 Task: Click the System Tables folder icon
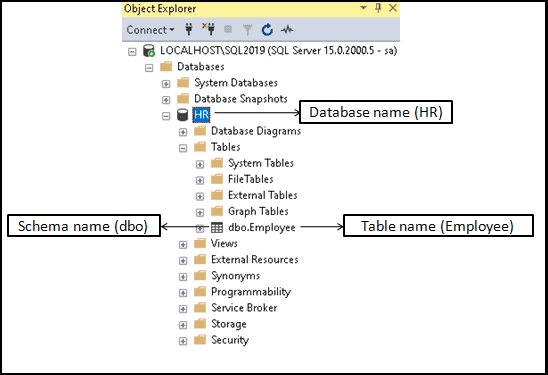pos(217,163)
